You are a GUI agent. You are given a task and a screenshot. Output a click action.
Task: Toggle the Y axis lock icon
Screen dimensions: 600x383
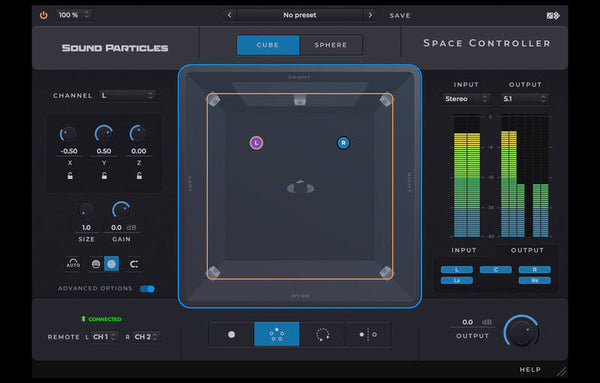104,176
